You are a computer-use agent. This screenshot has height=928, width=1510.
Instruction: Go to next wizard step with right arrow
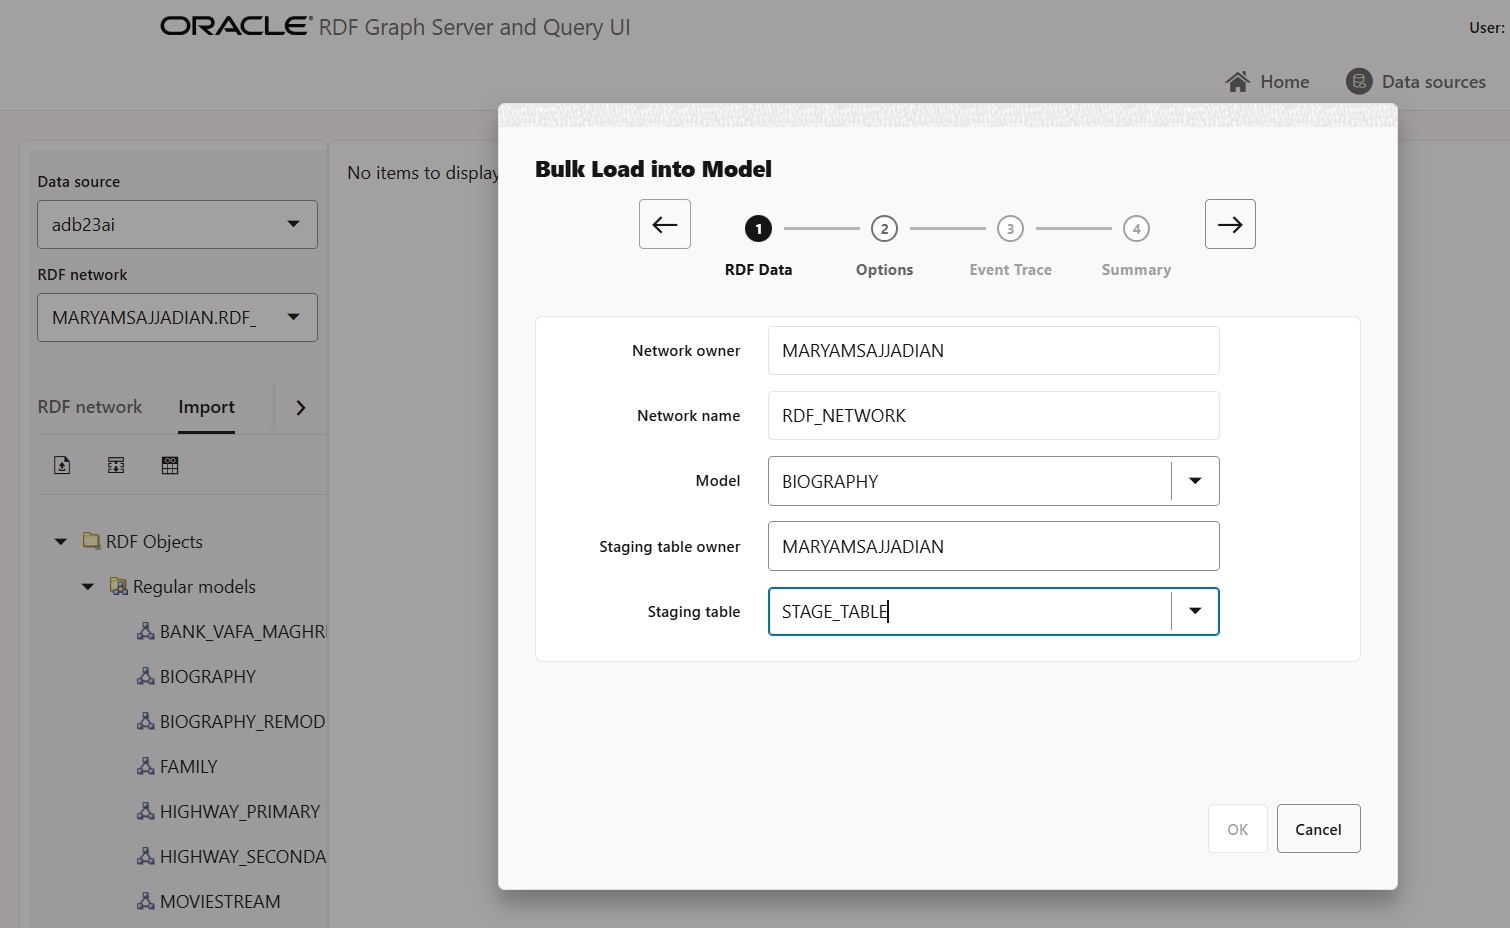click(1229, 224)
